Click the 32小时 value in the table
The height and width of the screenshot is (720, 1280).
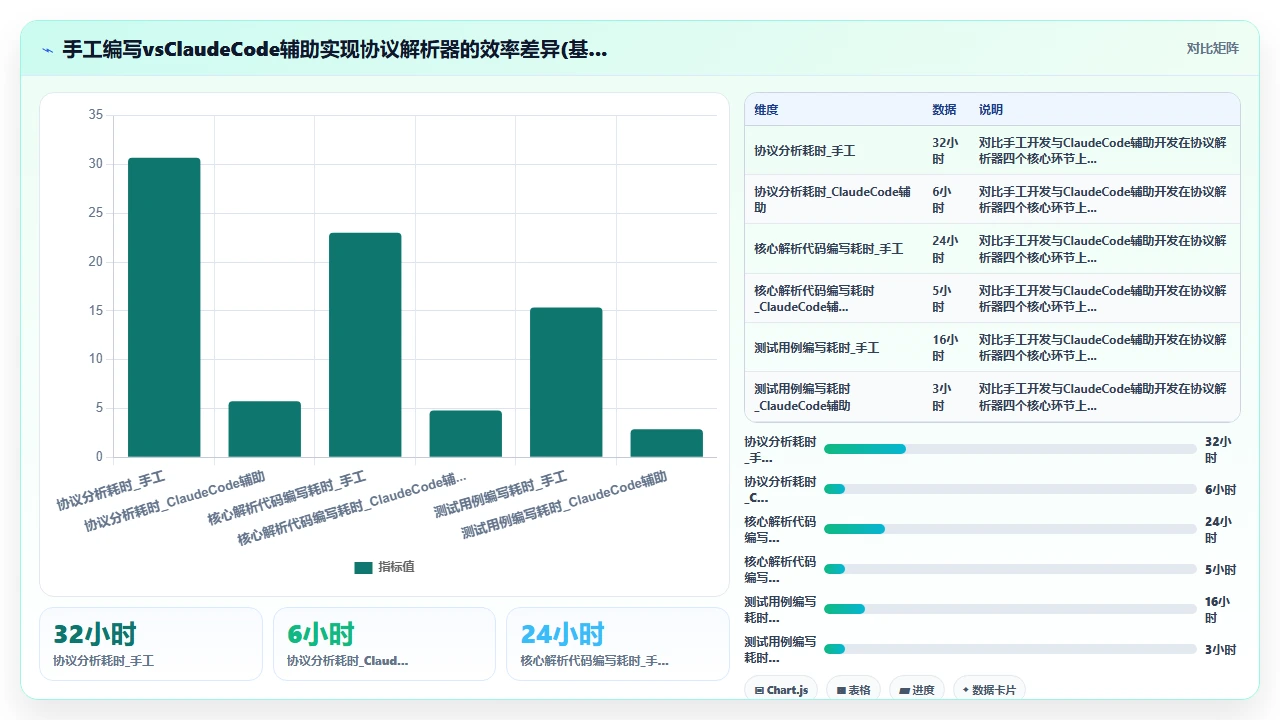click(x=945, y=151)
